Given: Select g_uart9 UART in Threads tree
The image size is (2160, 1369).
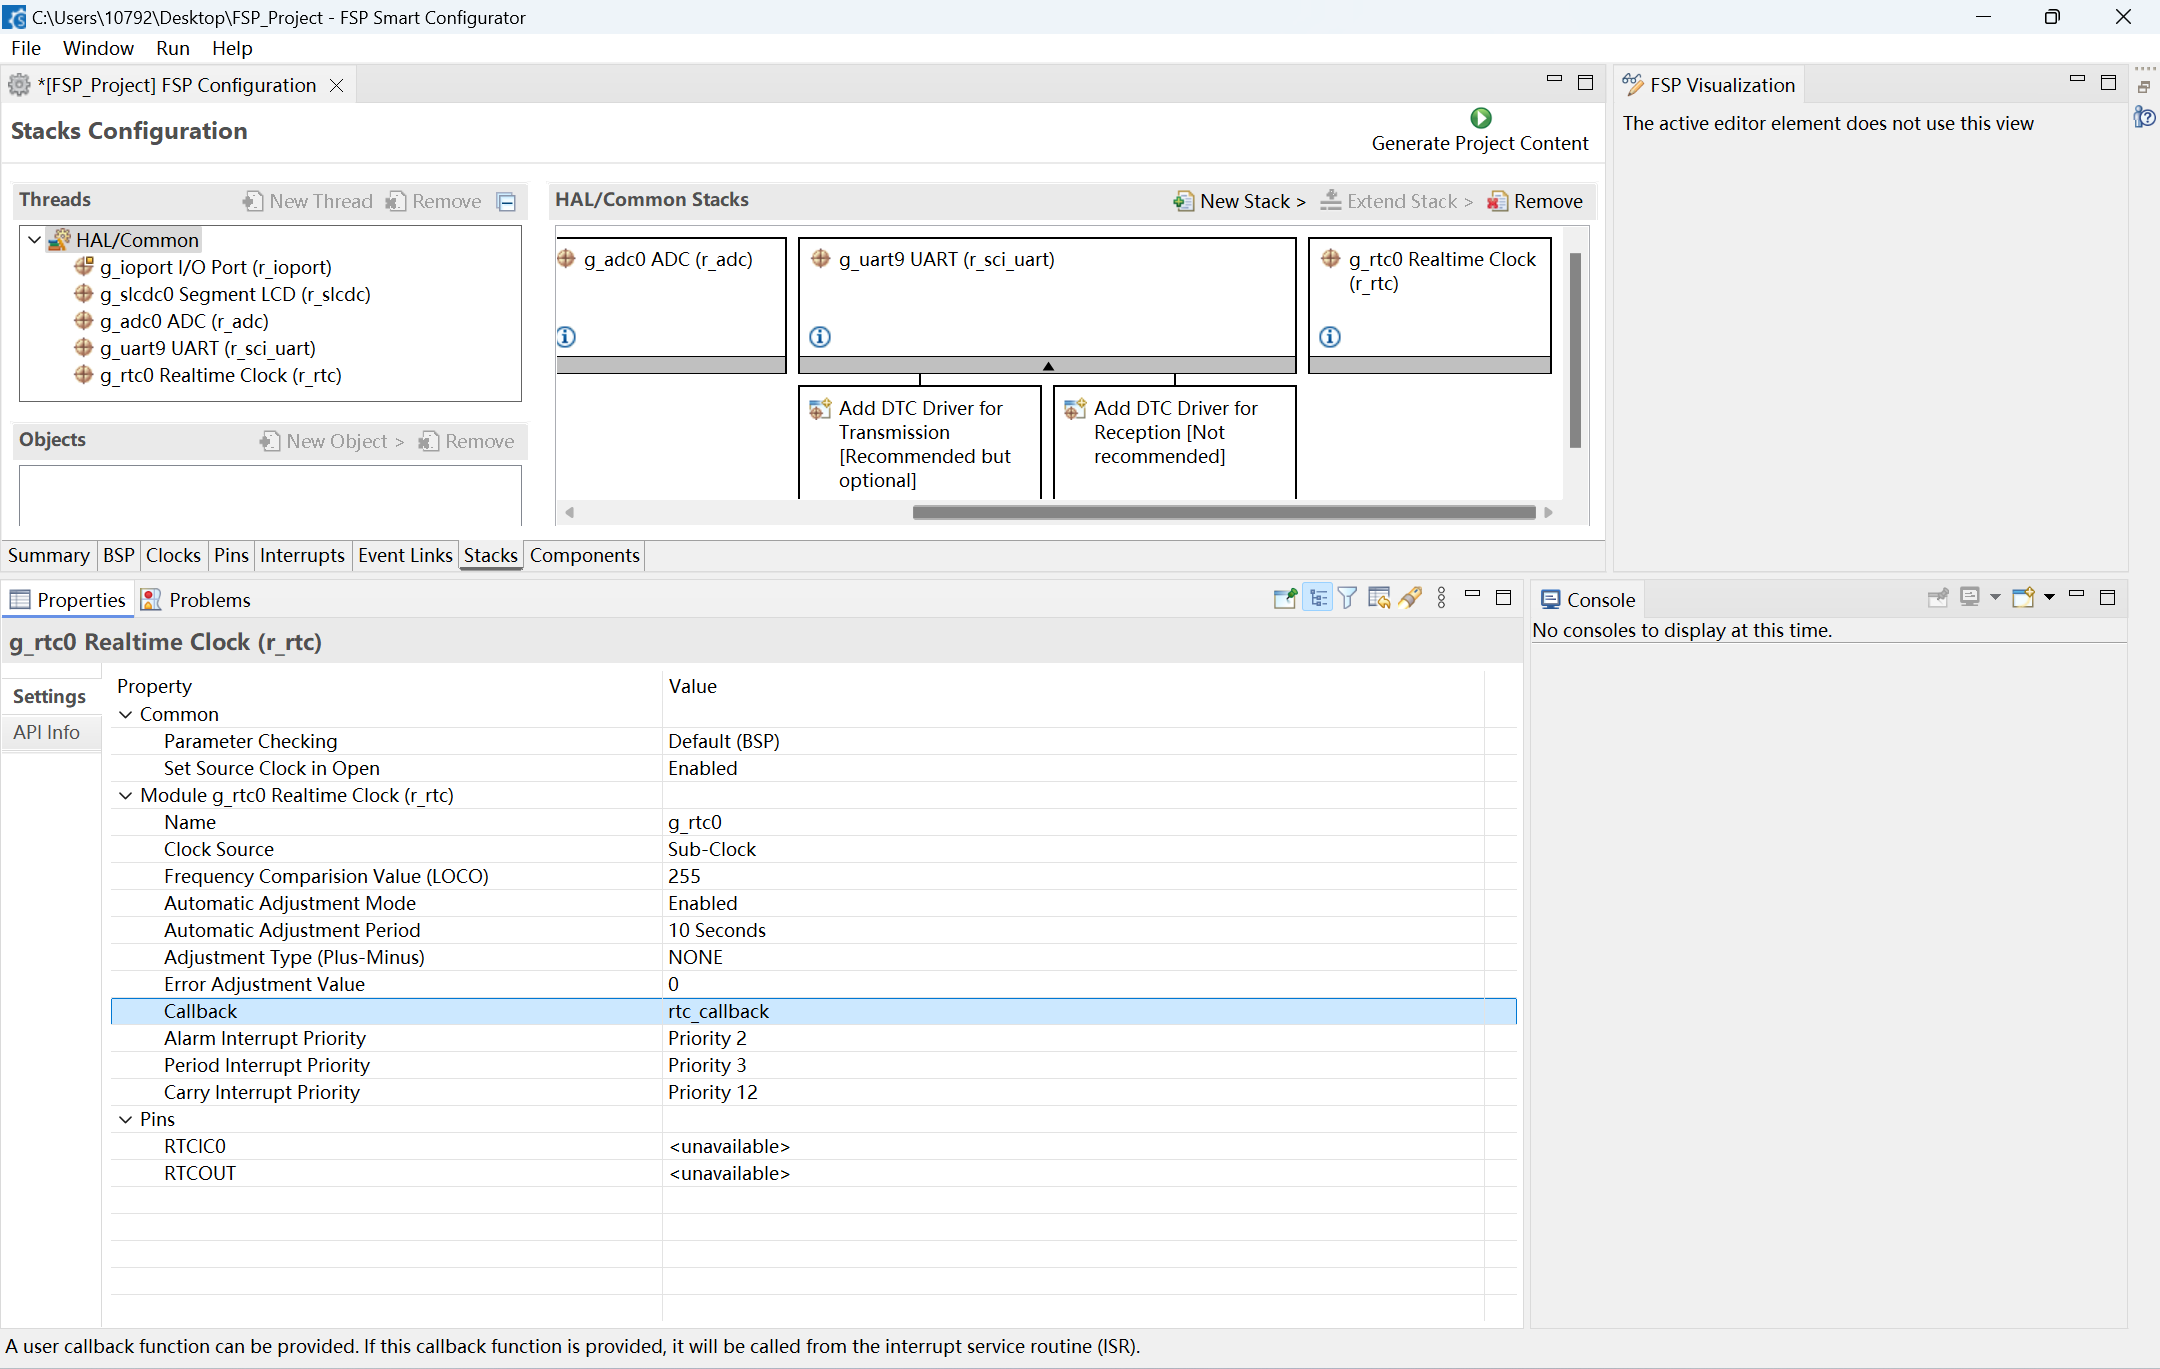Looking at the screenshot, I should [207, 348].
